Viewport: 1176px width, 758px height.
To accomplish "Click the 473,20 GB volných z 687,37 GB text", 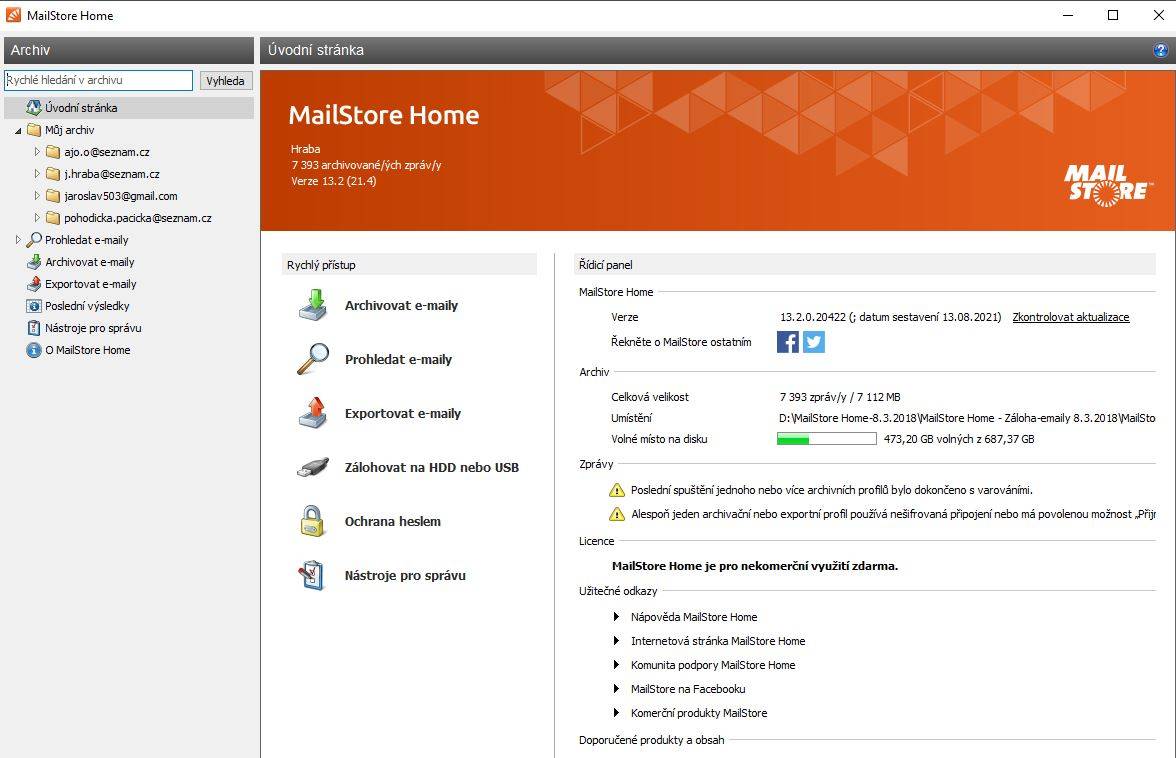I will pyautogui.click(x=959, y=439).
